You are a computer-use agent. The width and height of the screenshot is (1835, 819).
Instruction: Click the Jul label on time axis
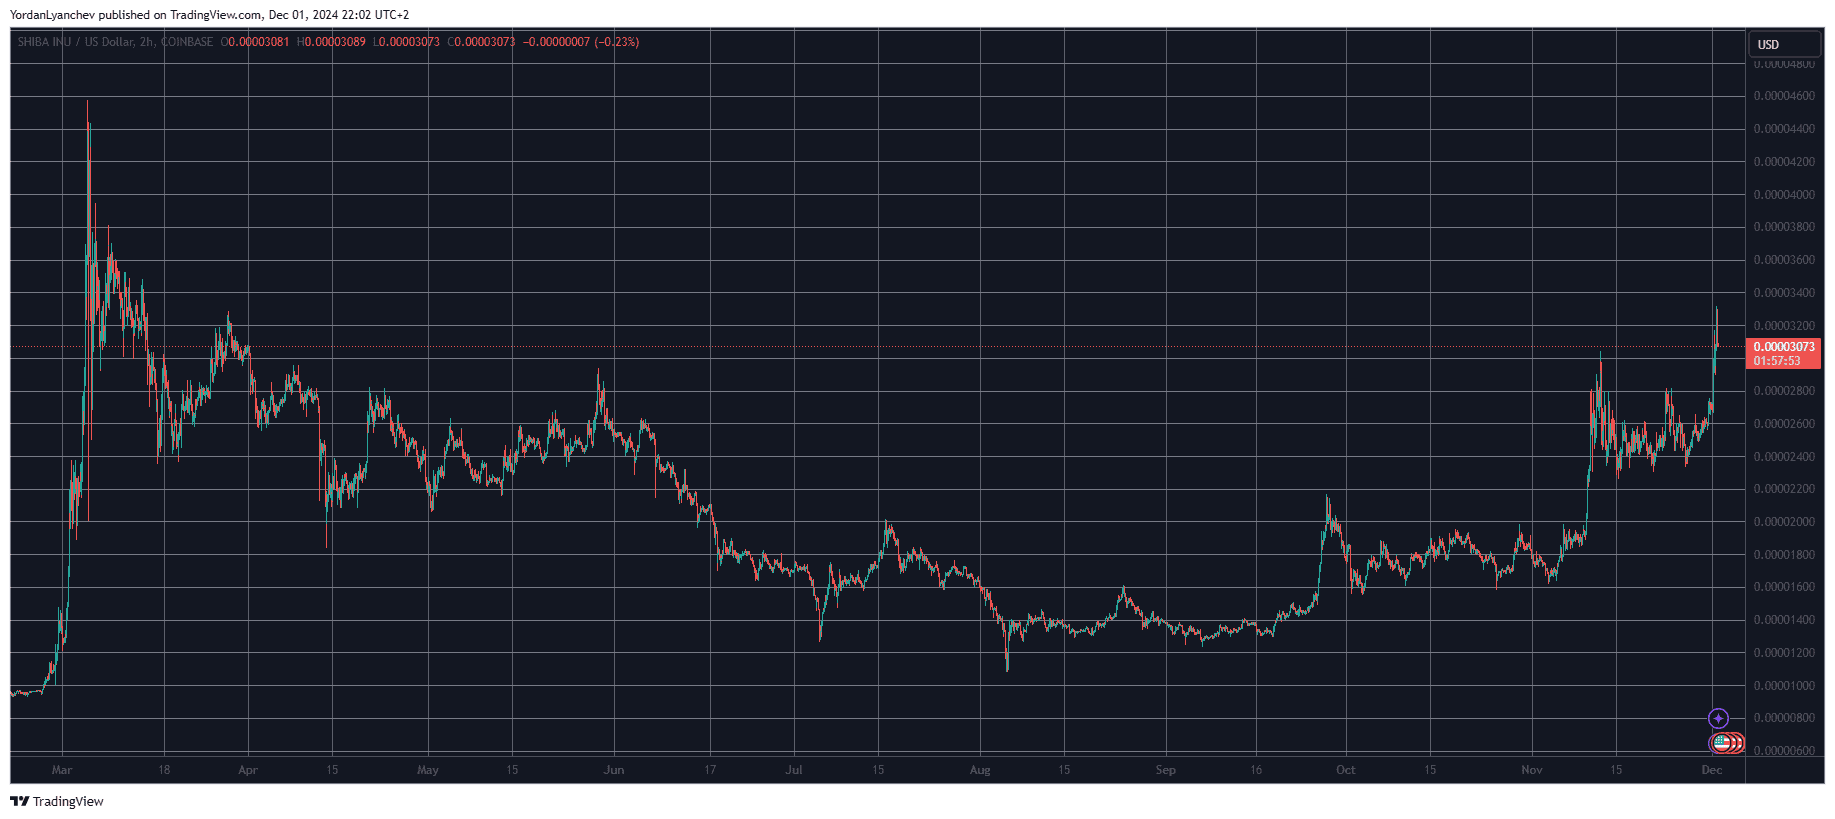coord(794,770)
